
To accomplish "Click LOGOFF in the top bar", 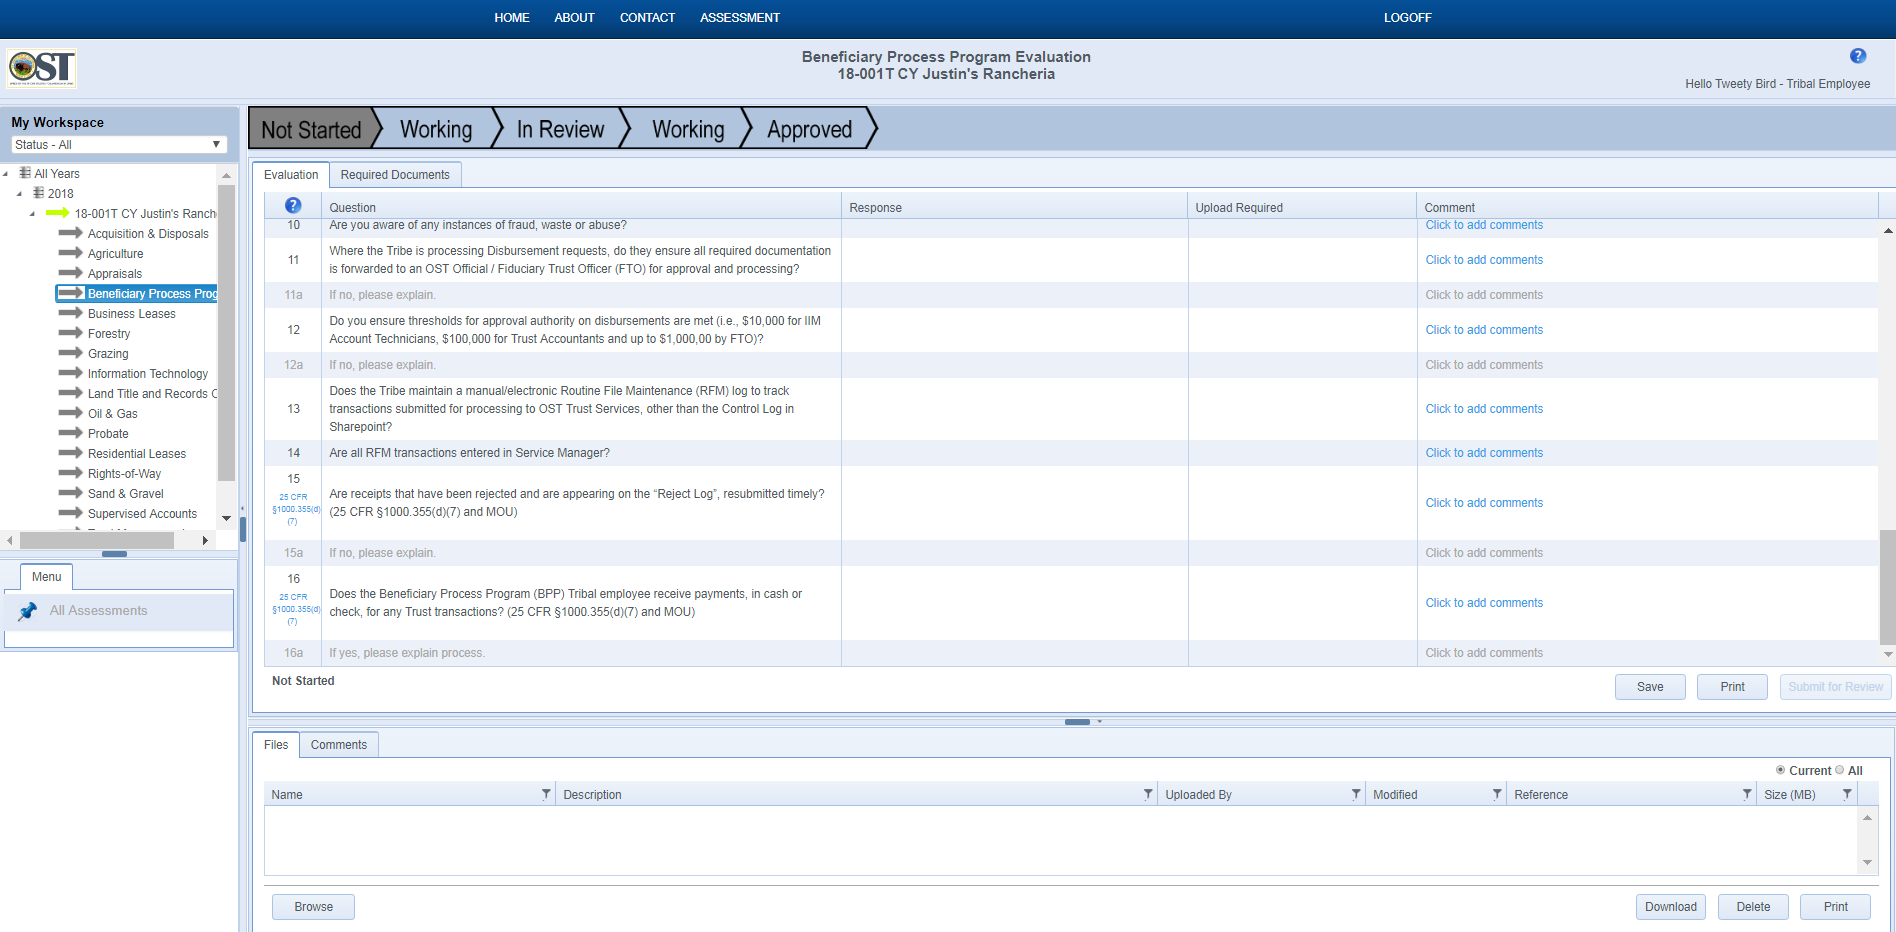I will point(1408,18).
